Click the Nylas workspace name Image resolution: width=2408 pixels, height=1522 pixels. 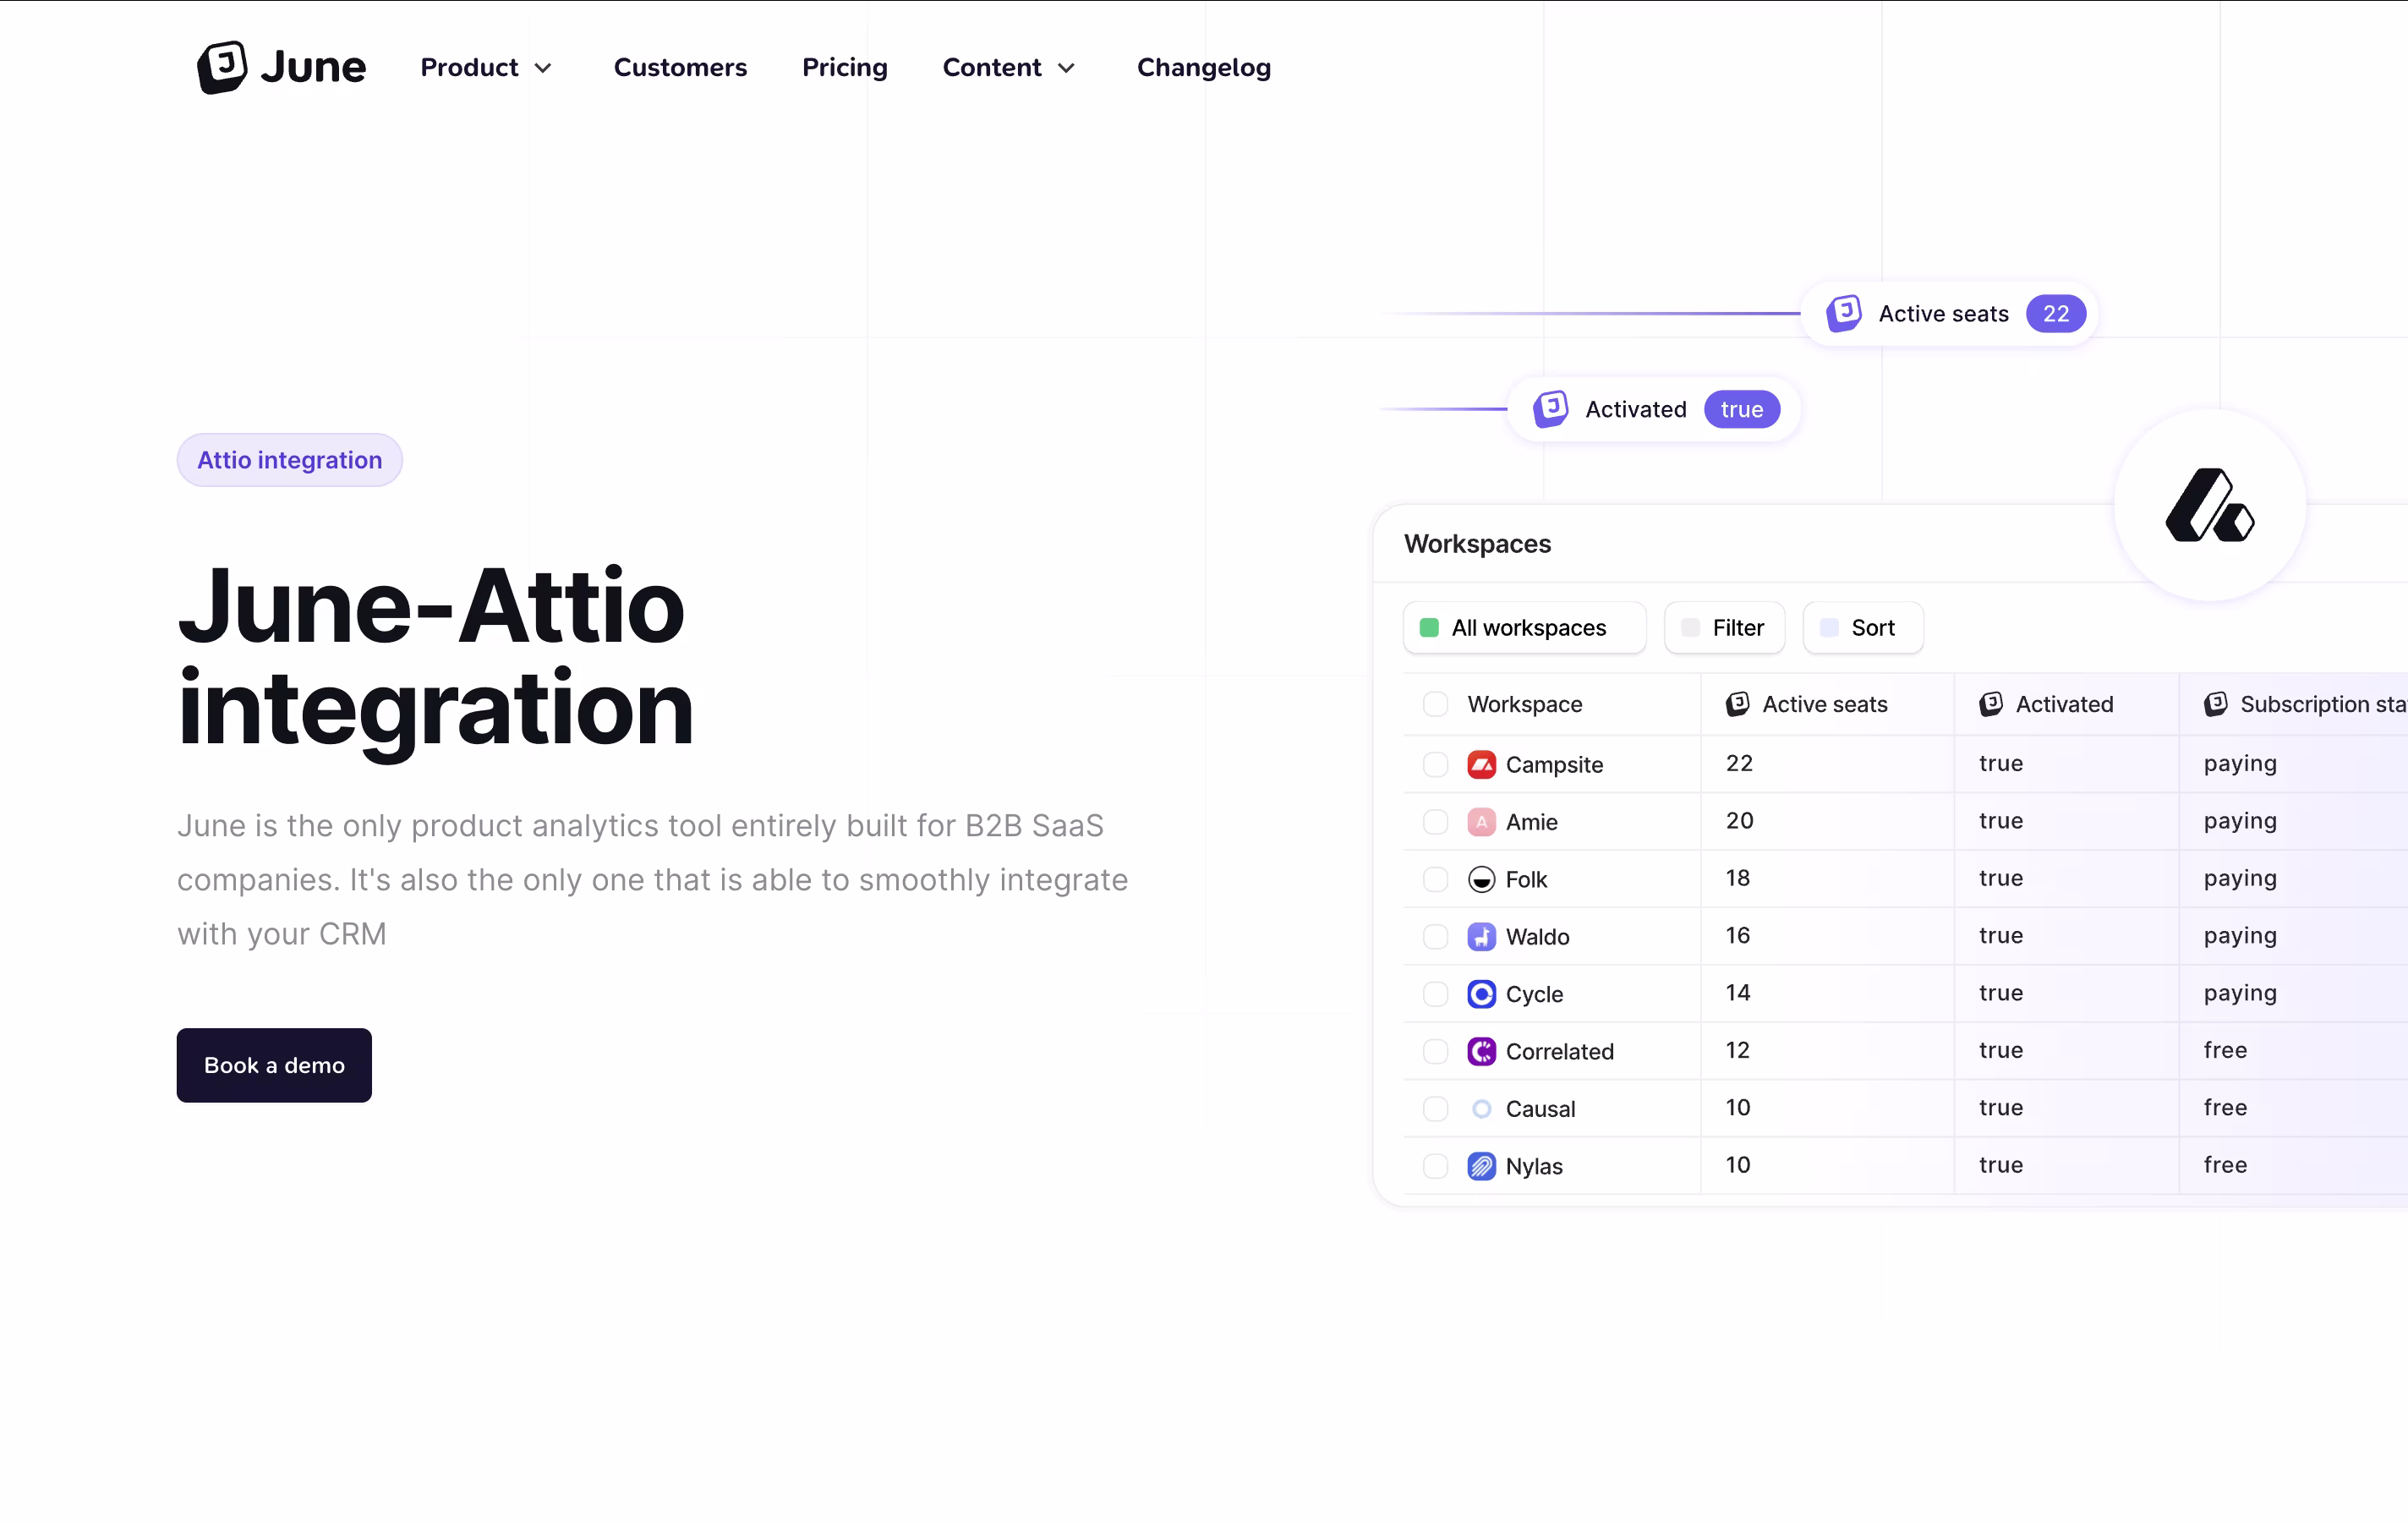click(x=1533, y=1167)
